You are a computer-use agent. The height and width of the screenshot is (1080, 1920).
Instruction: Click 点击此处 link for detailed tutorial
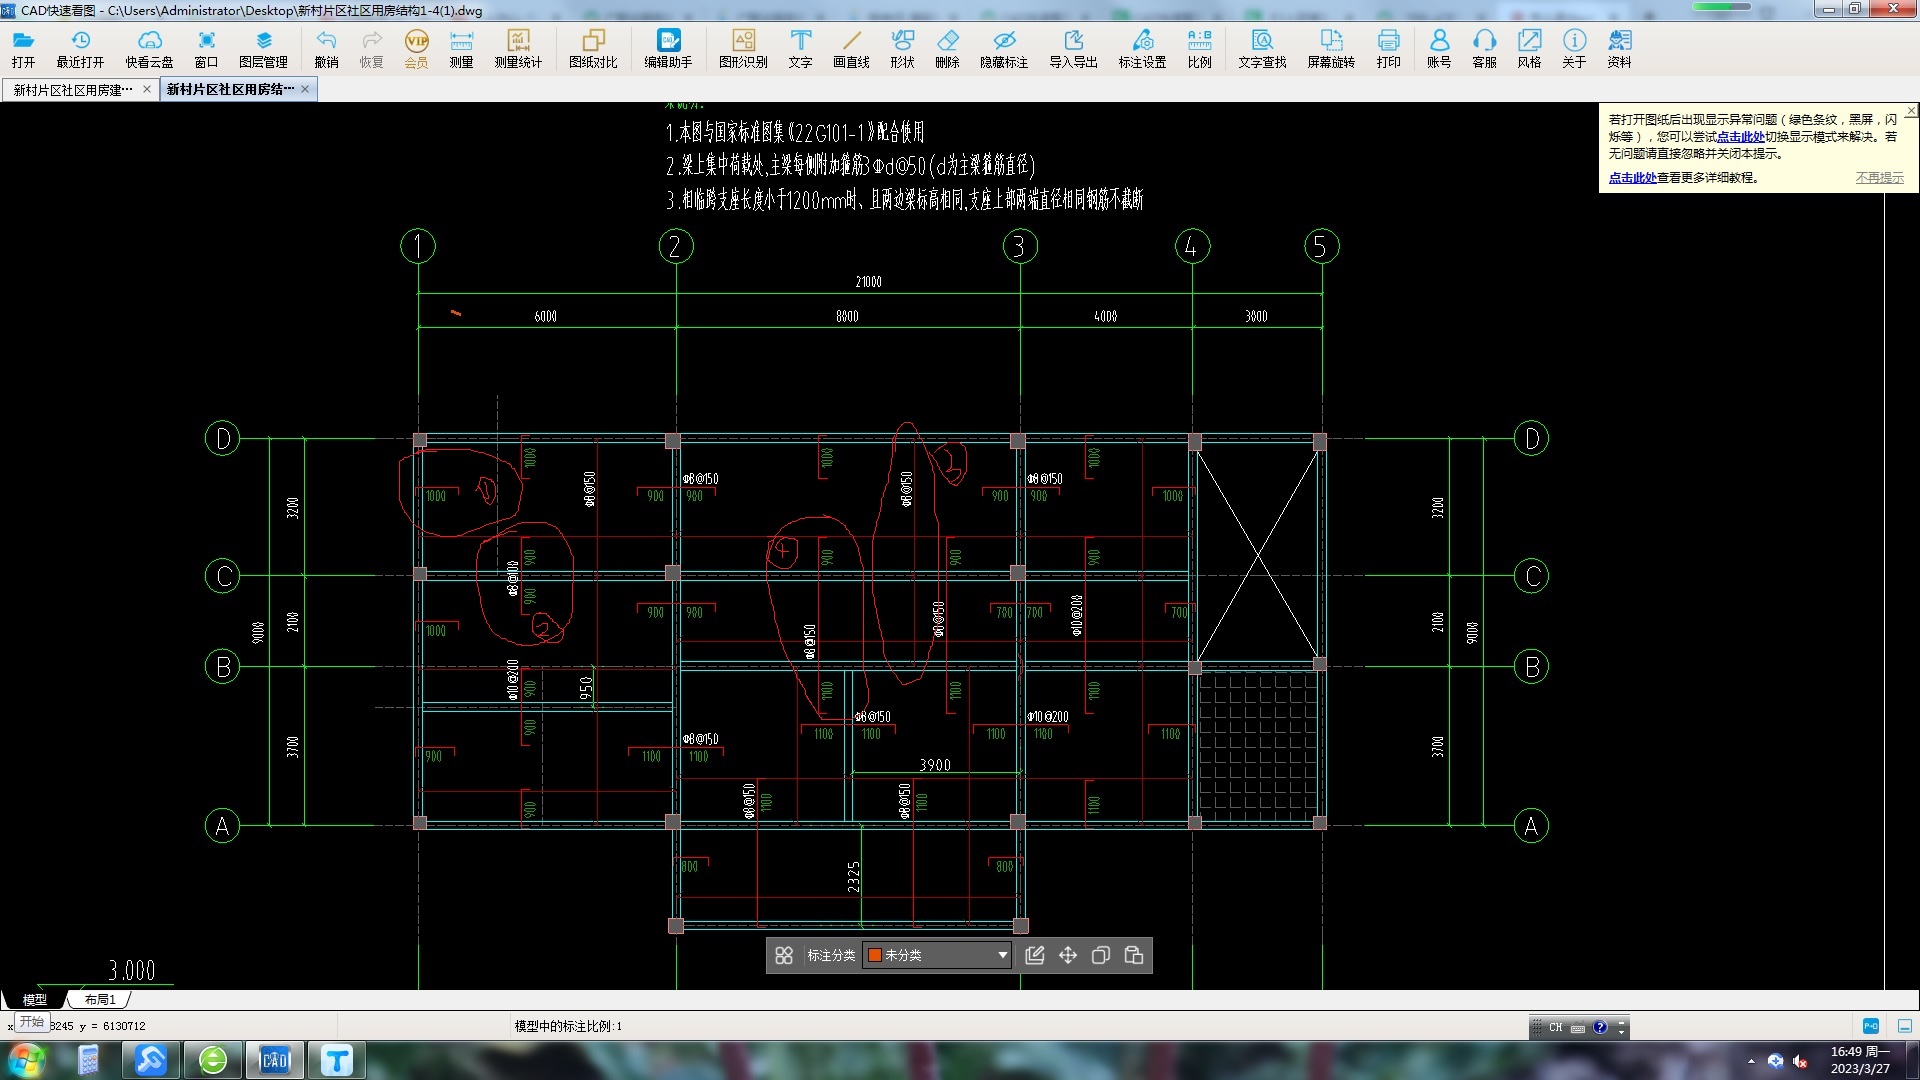(1632, 177)
